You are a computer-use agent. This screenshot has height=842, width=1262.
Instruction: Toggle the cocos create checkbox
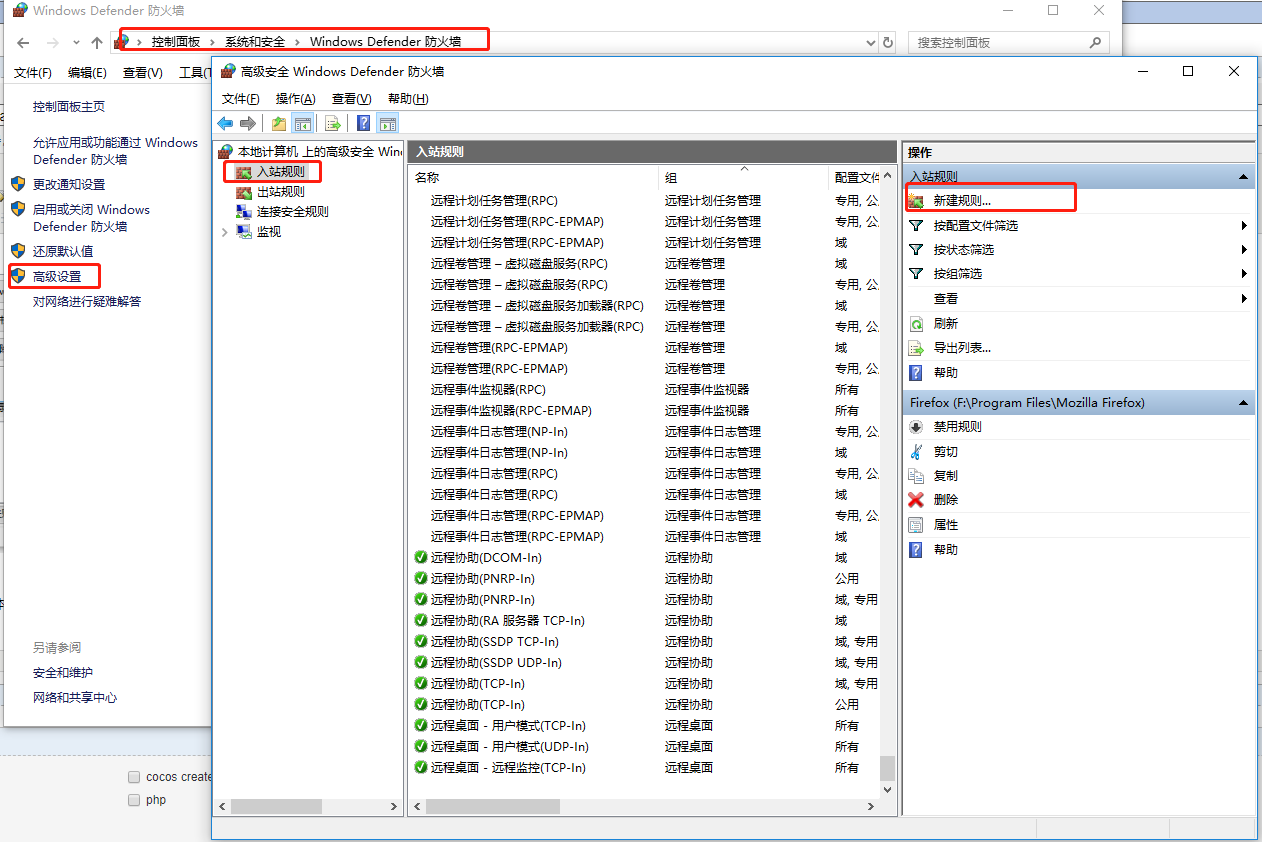[x=134, y=777]
